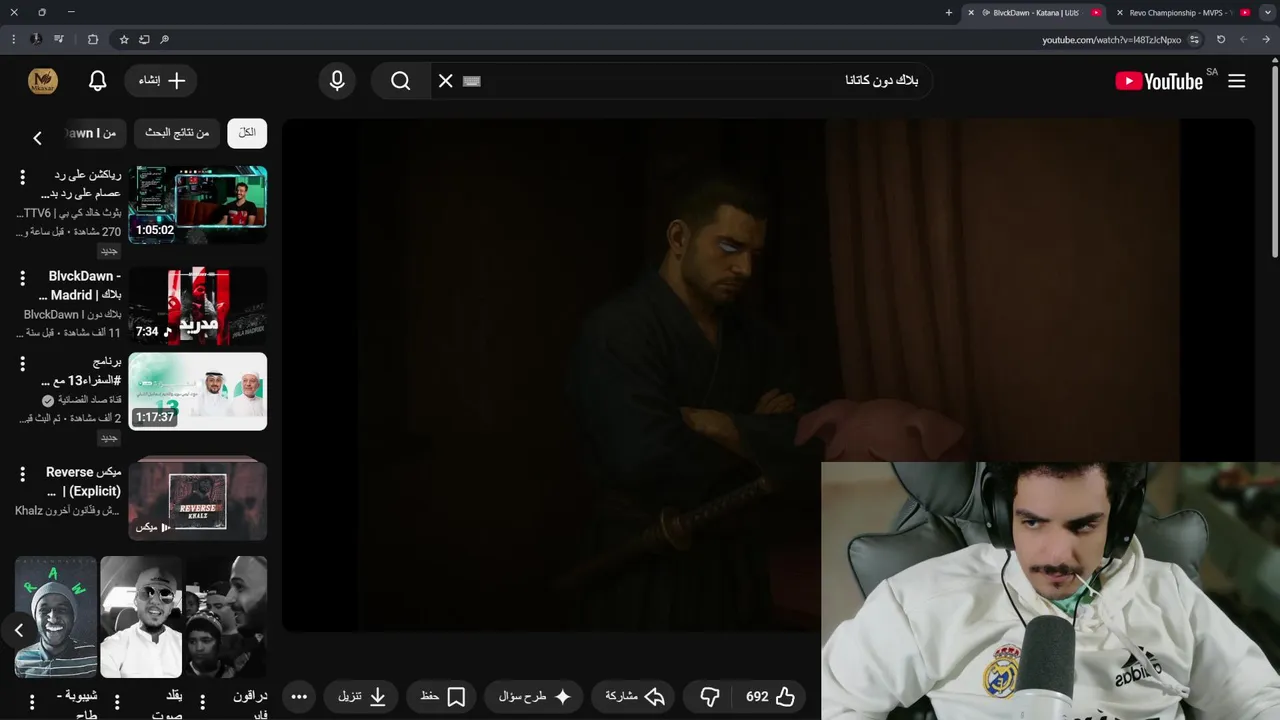
Task: Open the tab search dropdown
Action: coord(1267,13)
